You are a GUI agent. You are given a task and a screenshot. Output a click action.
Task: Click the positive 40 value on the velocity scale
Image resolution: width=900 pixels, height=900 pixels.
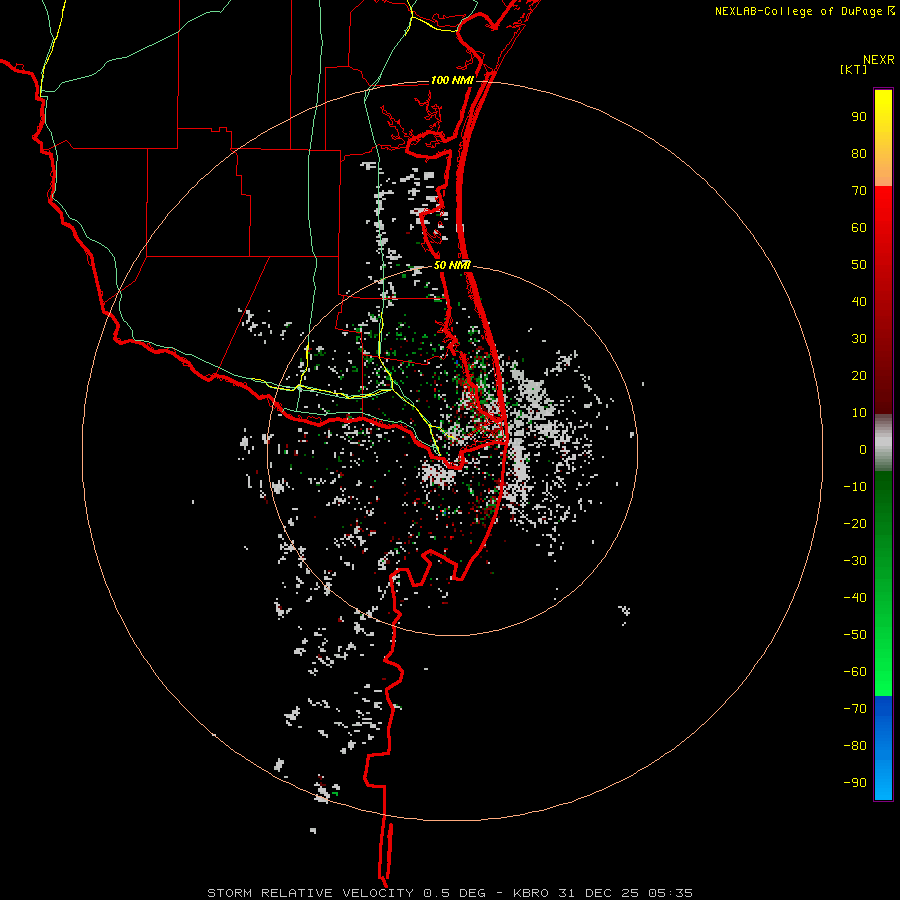click(x=859, y=301)
